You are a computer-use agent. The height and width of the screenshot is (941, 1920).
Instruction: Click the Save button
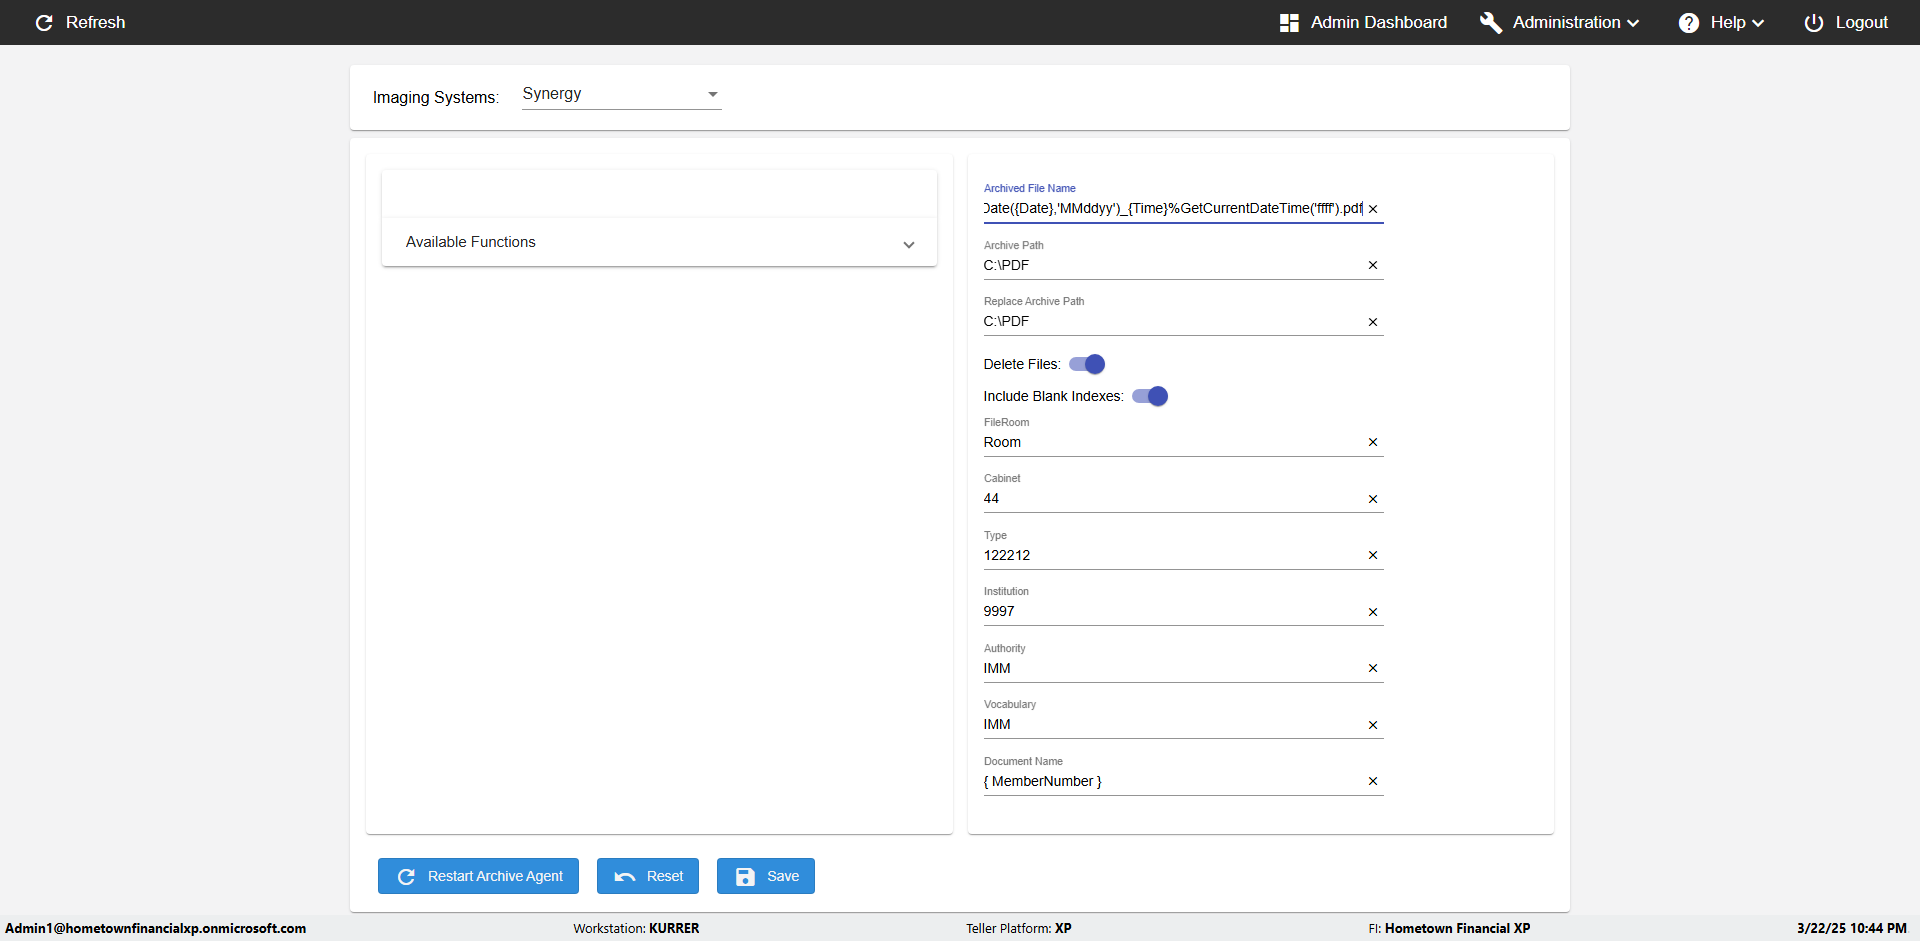[x=765, y=876]
